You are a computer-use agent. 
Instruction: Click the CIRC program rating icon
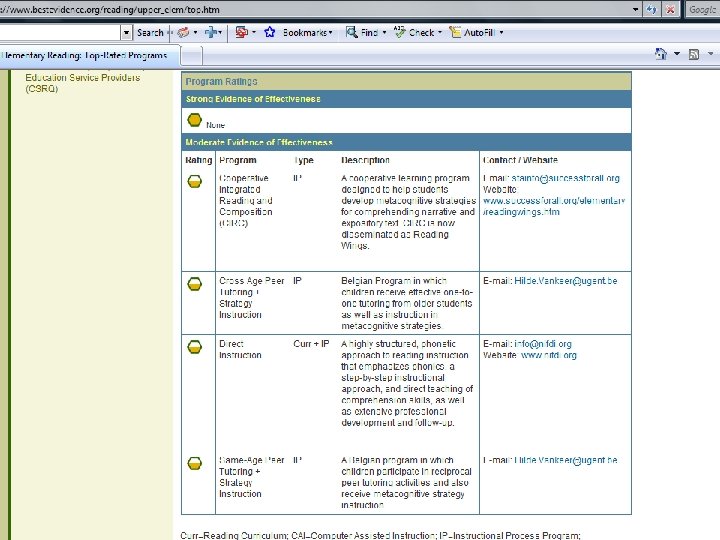tap(195, 181)
